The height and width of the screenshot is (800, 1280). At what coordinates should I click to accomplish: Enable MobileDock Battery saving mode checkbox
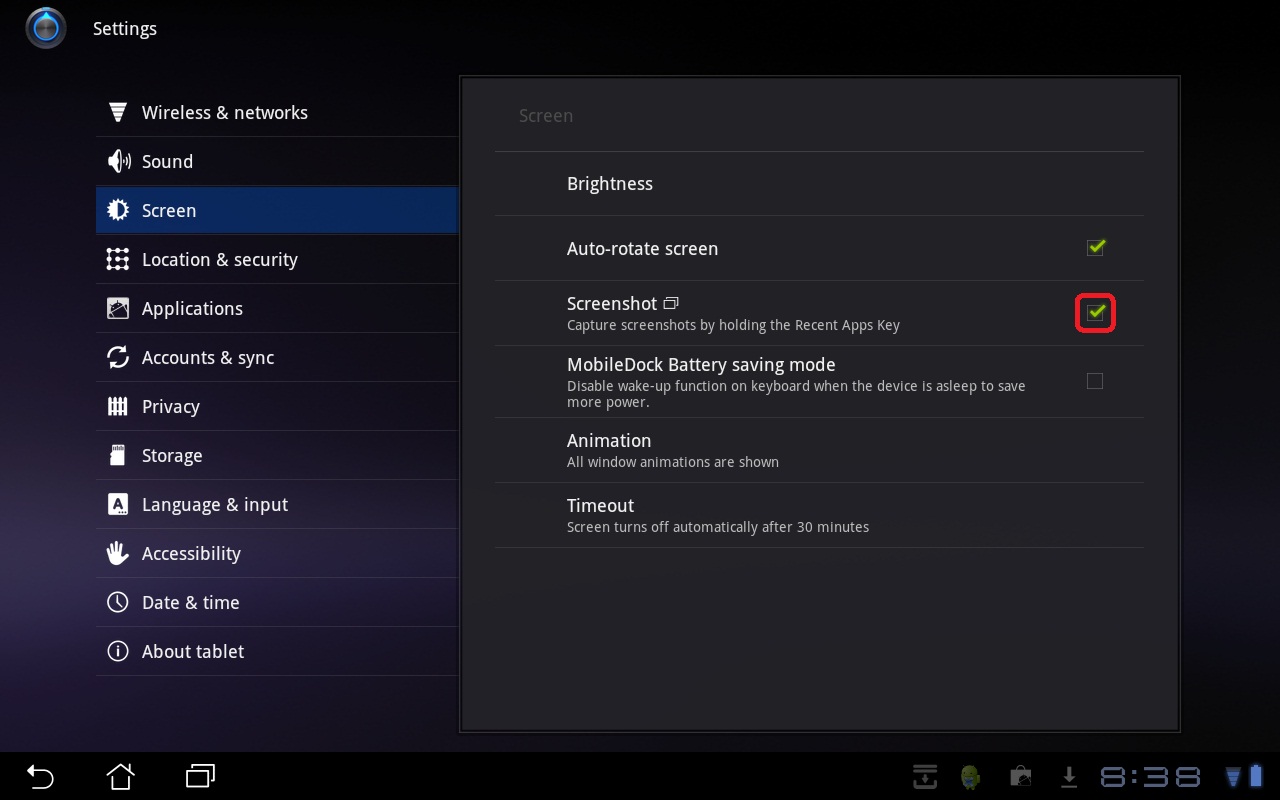pyautogui.click(x=1095, y=381)
